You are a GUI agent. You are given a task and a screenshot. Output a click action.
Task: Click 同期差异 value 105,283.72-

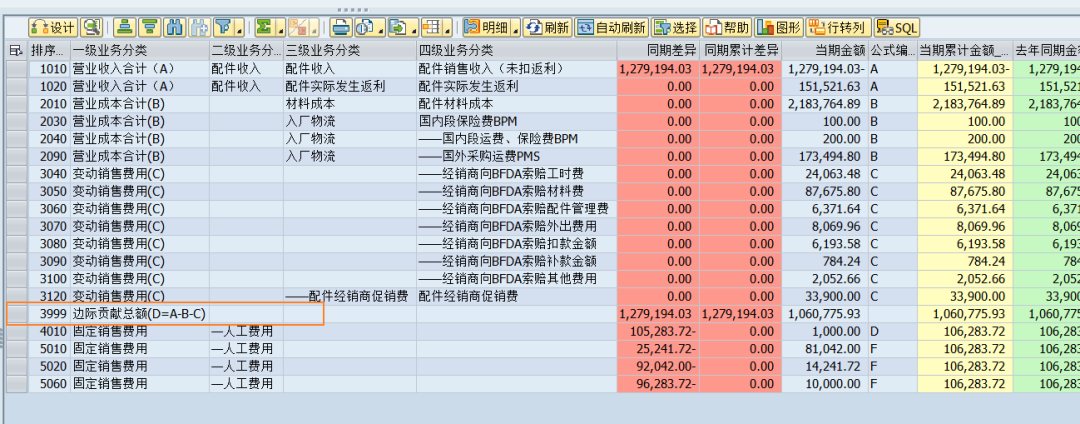click(658, 331)
